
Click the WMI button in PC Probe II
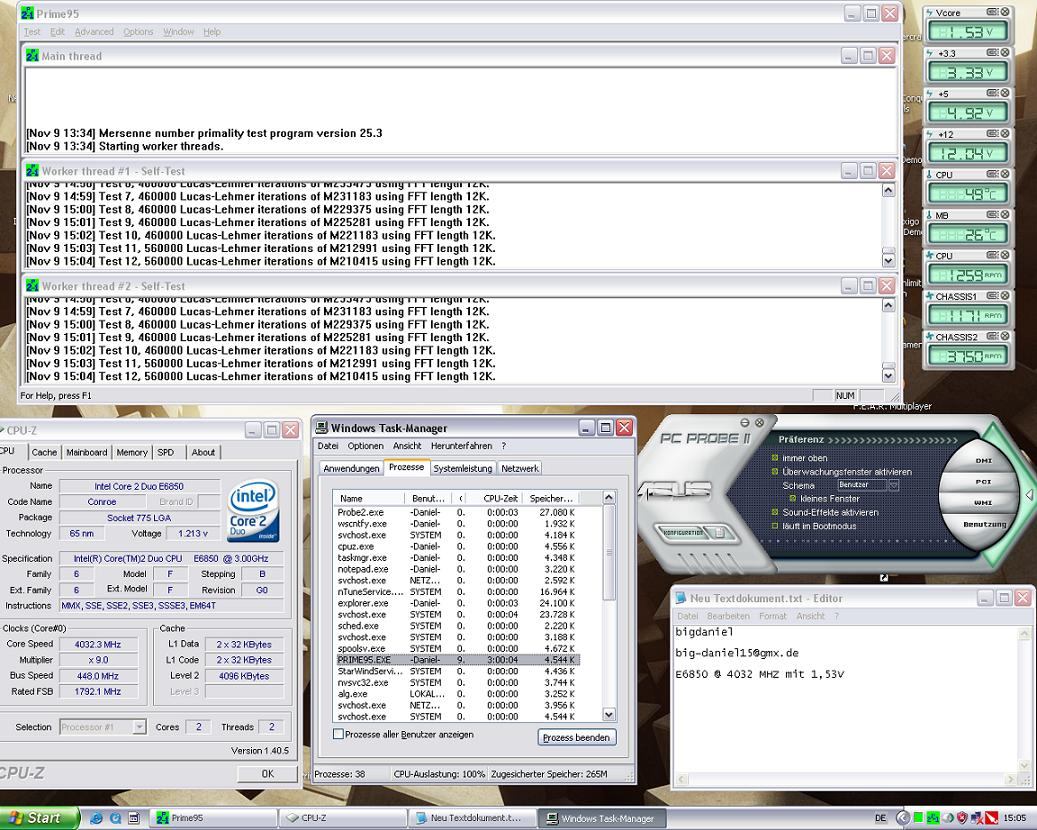(x=983, y=503)
